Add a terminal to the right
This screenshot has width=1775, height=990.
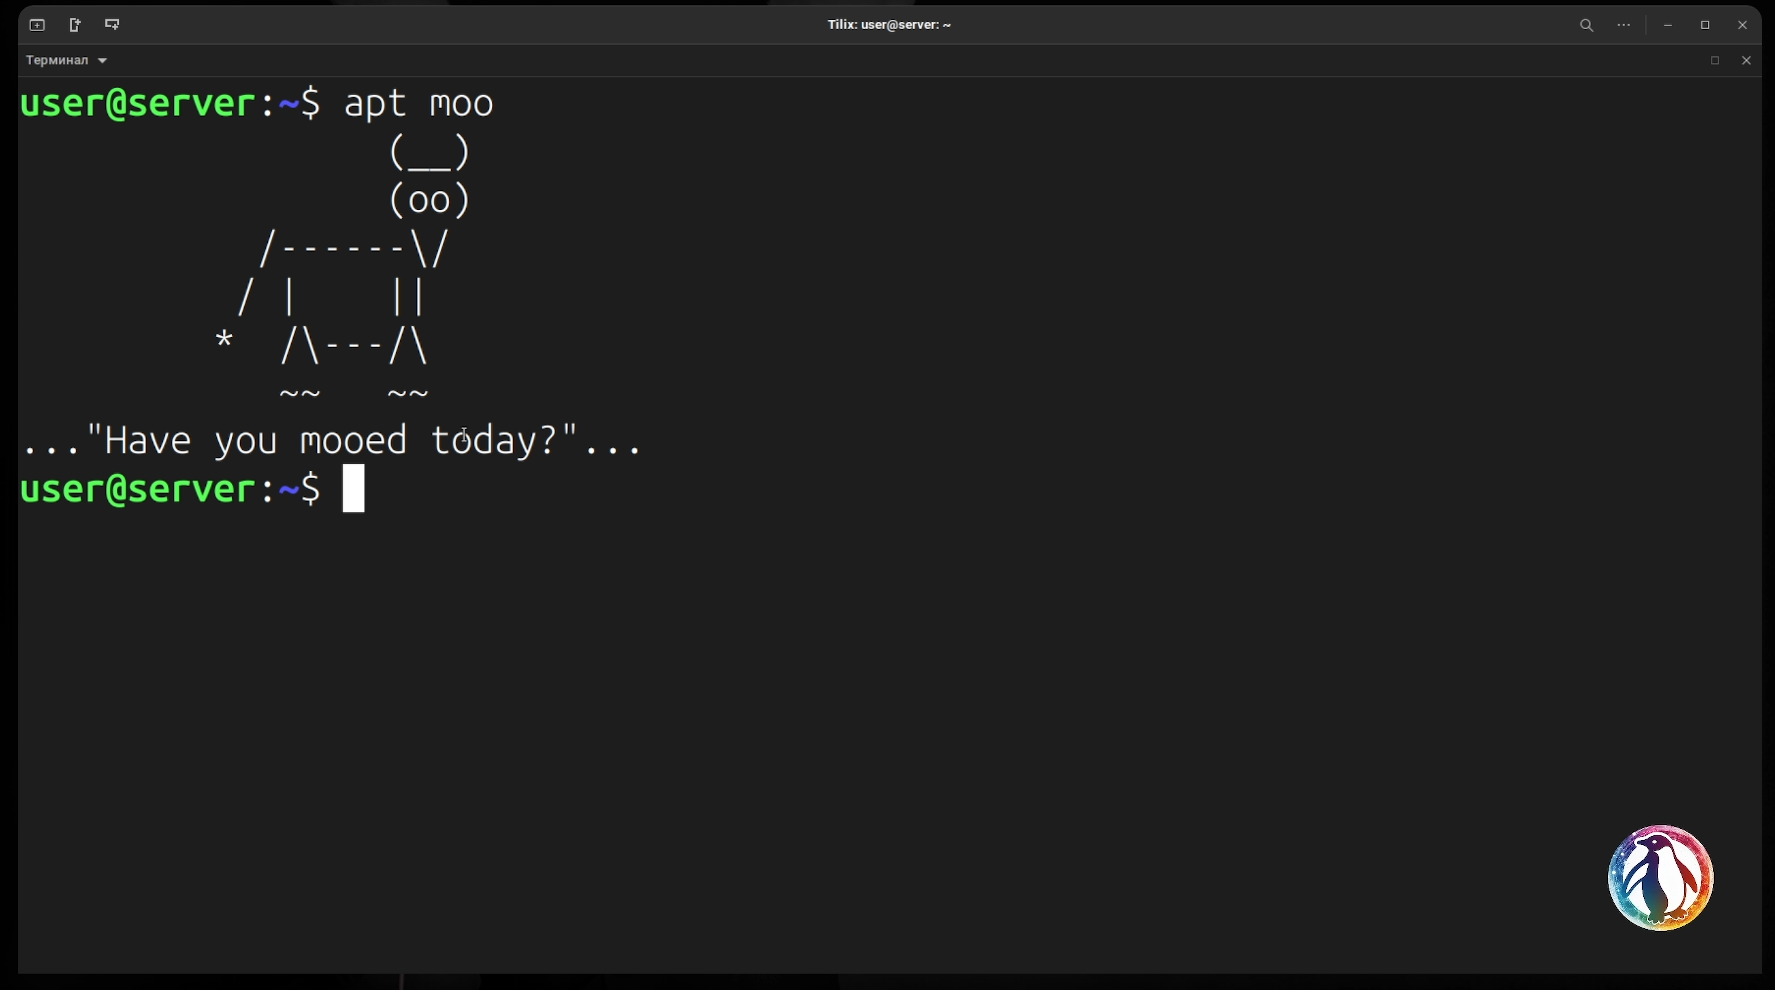point(75,25)
